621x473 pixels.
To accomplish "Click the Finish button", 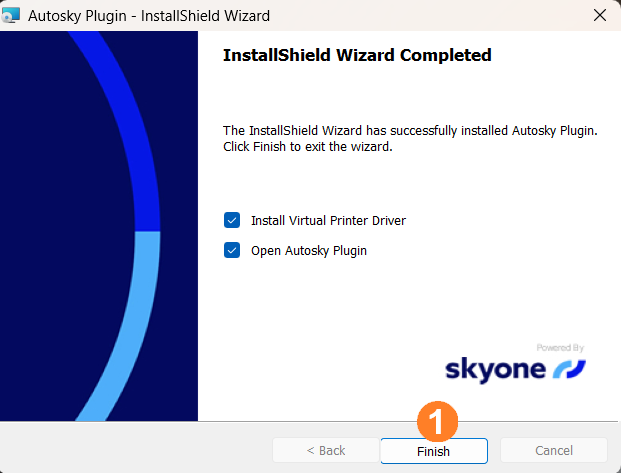I will tap(434, 451).
